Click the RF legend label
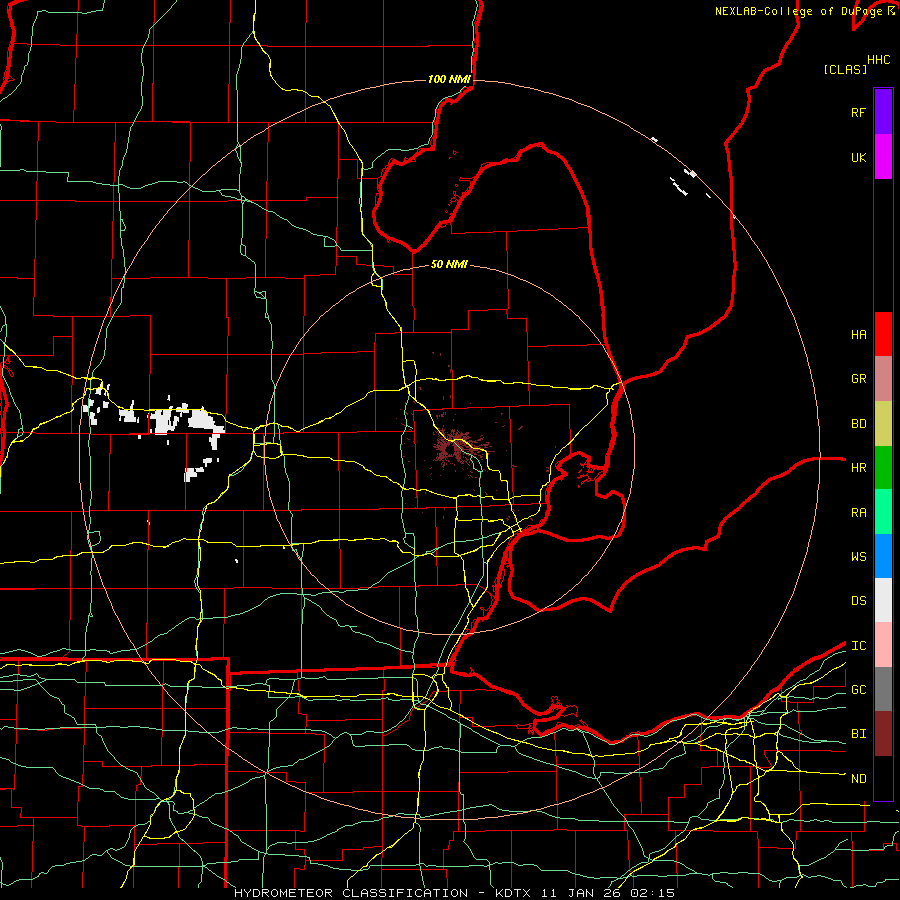This screenshot has height=900, width=900. [858, 112]
